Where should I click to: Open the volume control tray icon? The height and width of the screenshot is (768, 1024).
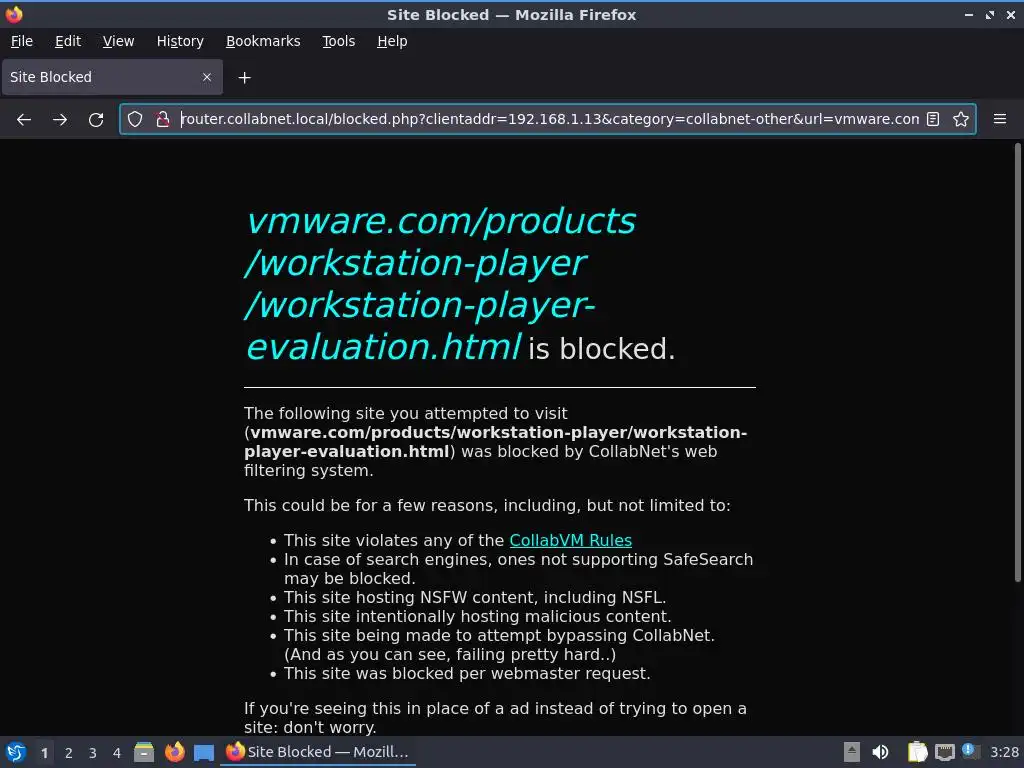pos(880,752)
